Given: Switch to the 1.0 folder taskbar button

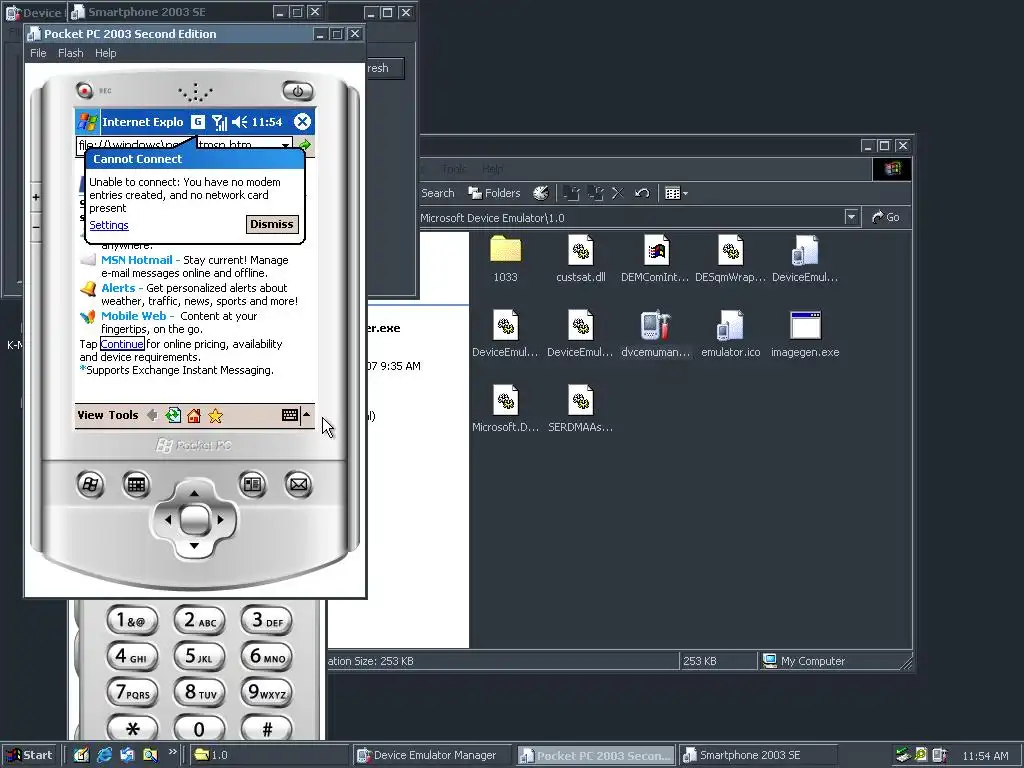Looking at the screenshot, I should coord(268,755).
